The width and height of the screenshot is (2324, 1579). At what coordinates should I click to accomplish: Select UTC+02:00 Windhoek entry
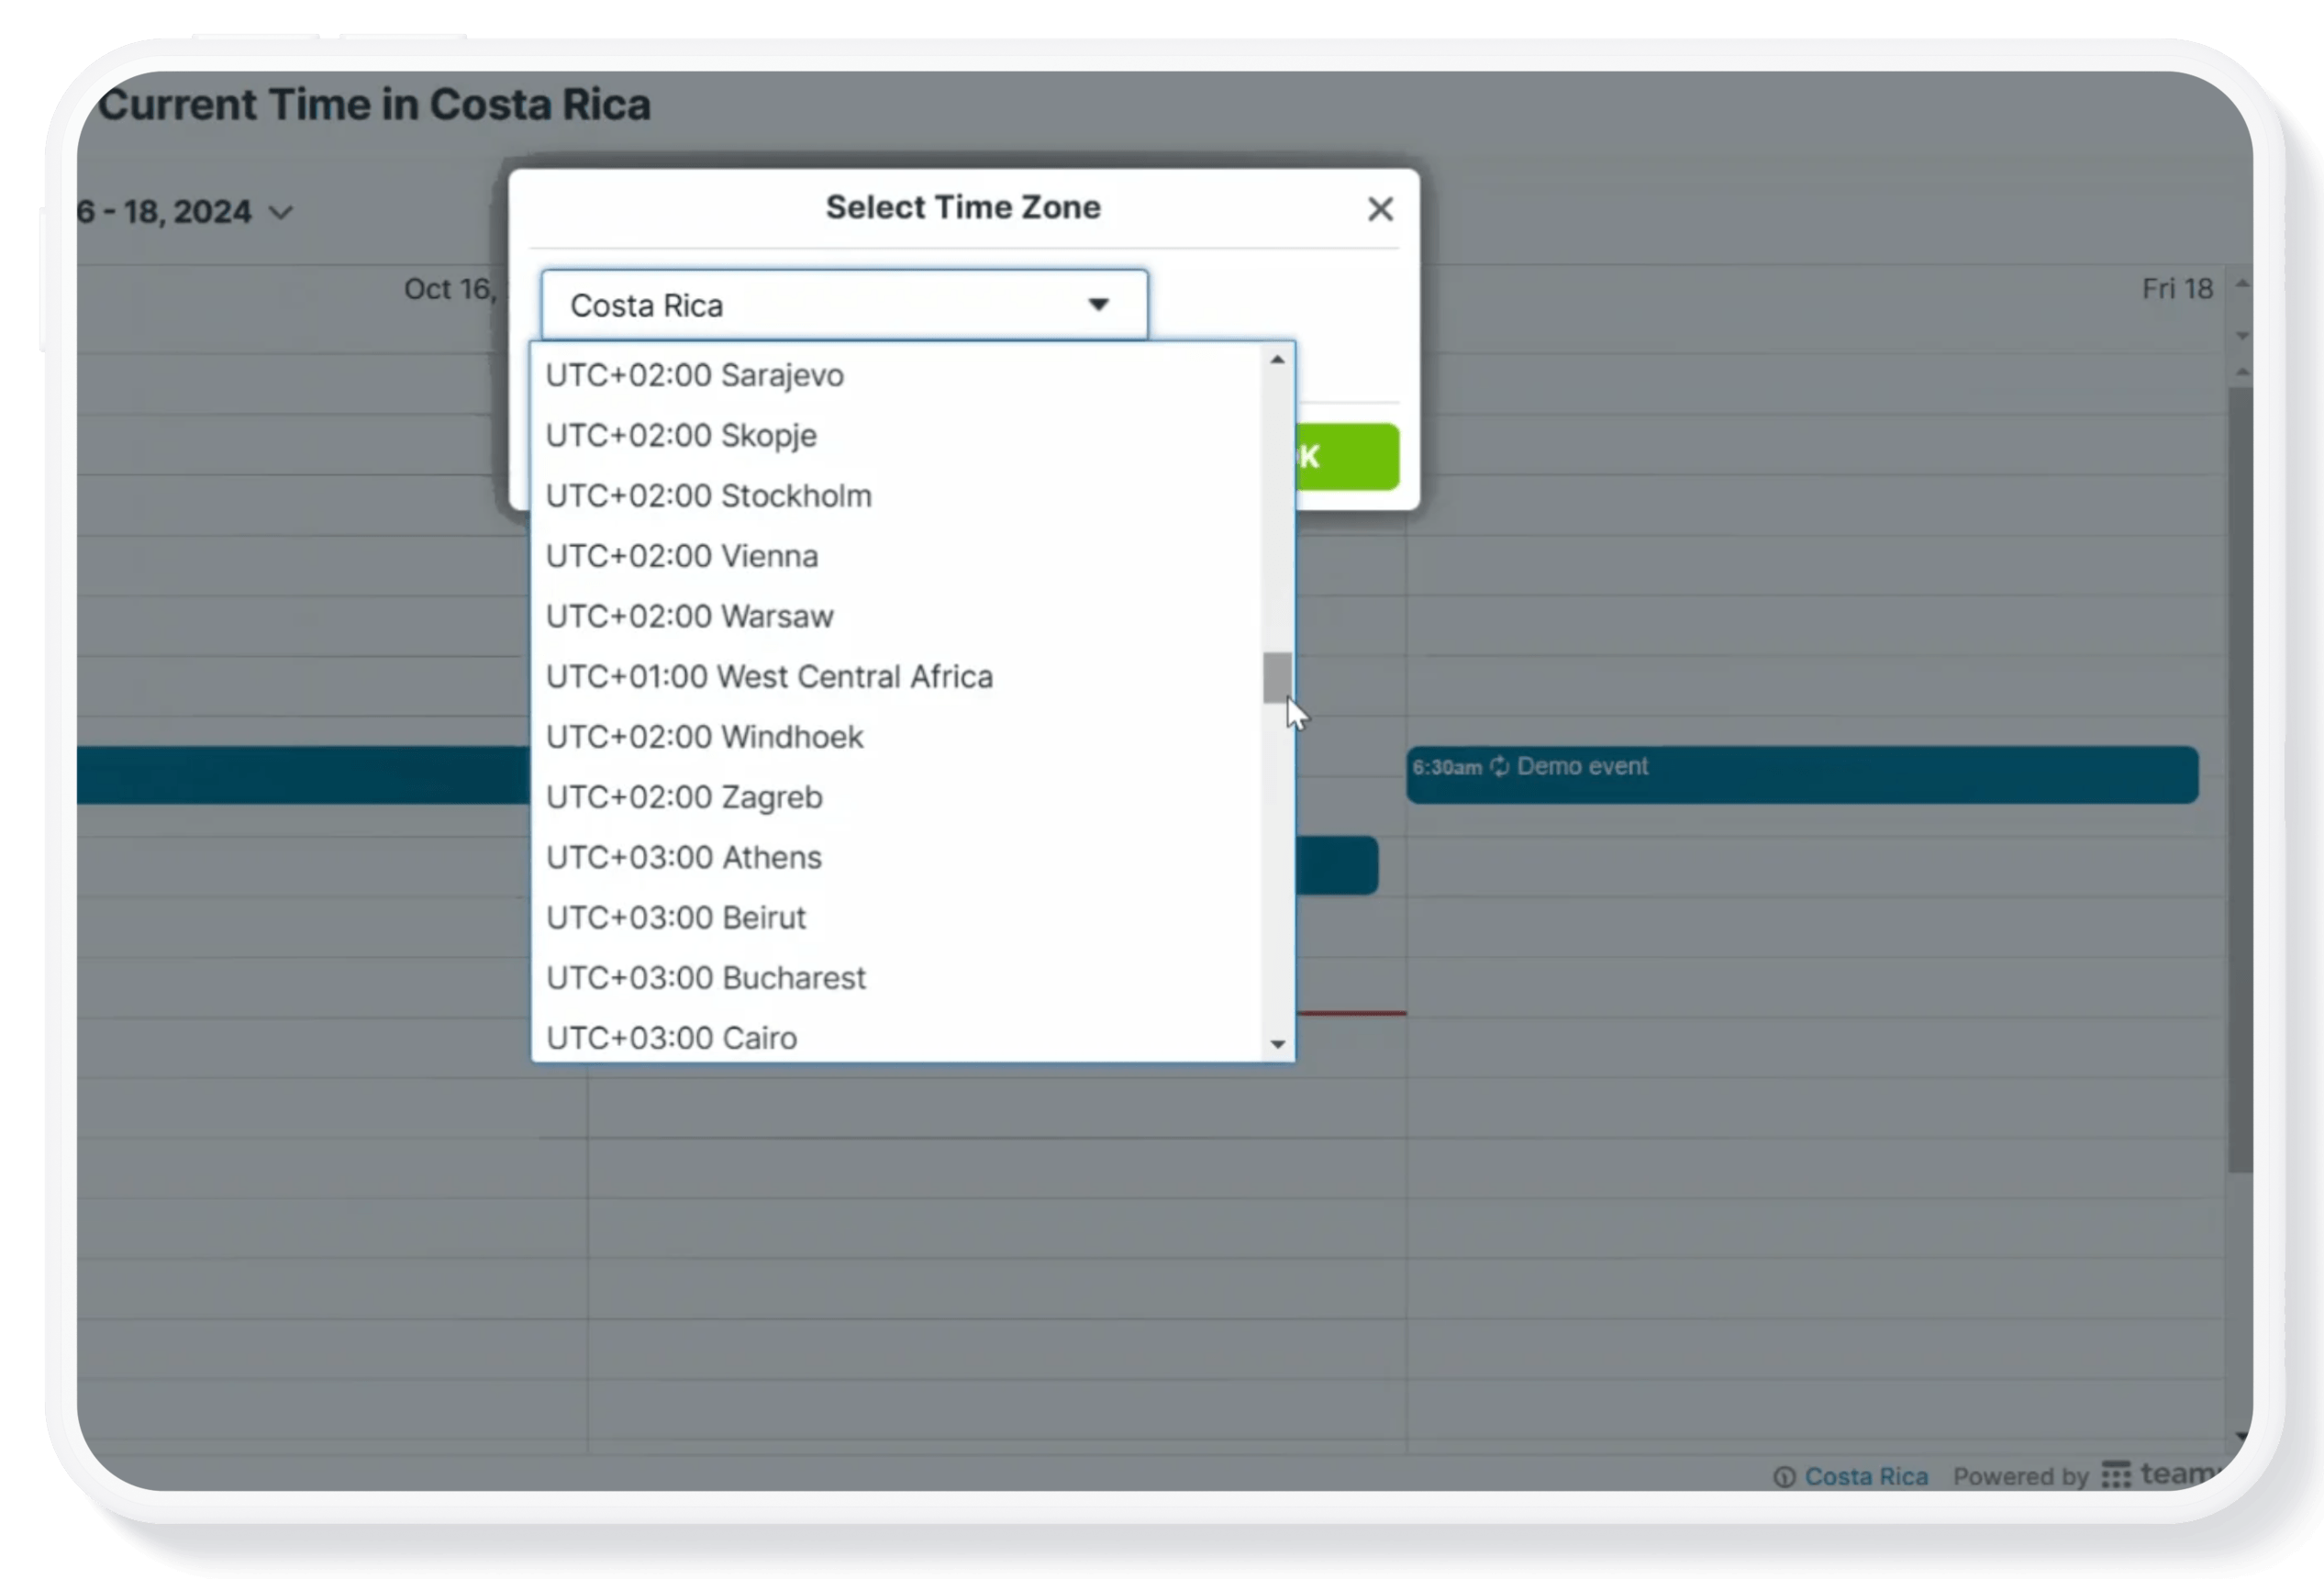[x=897, y=736]
